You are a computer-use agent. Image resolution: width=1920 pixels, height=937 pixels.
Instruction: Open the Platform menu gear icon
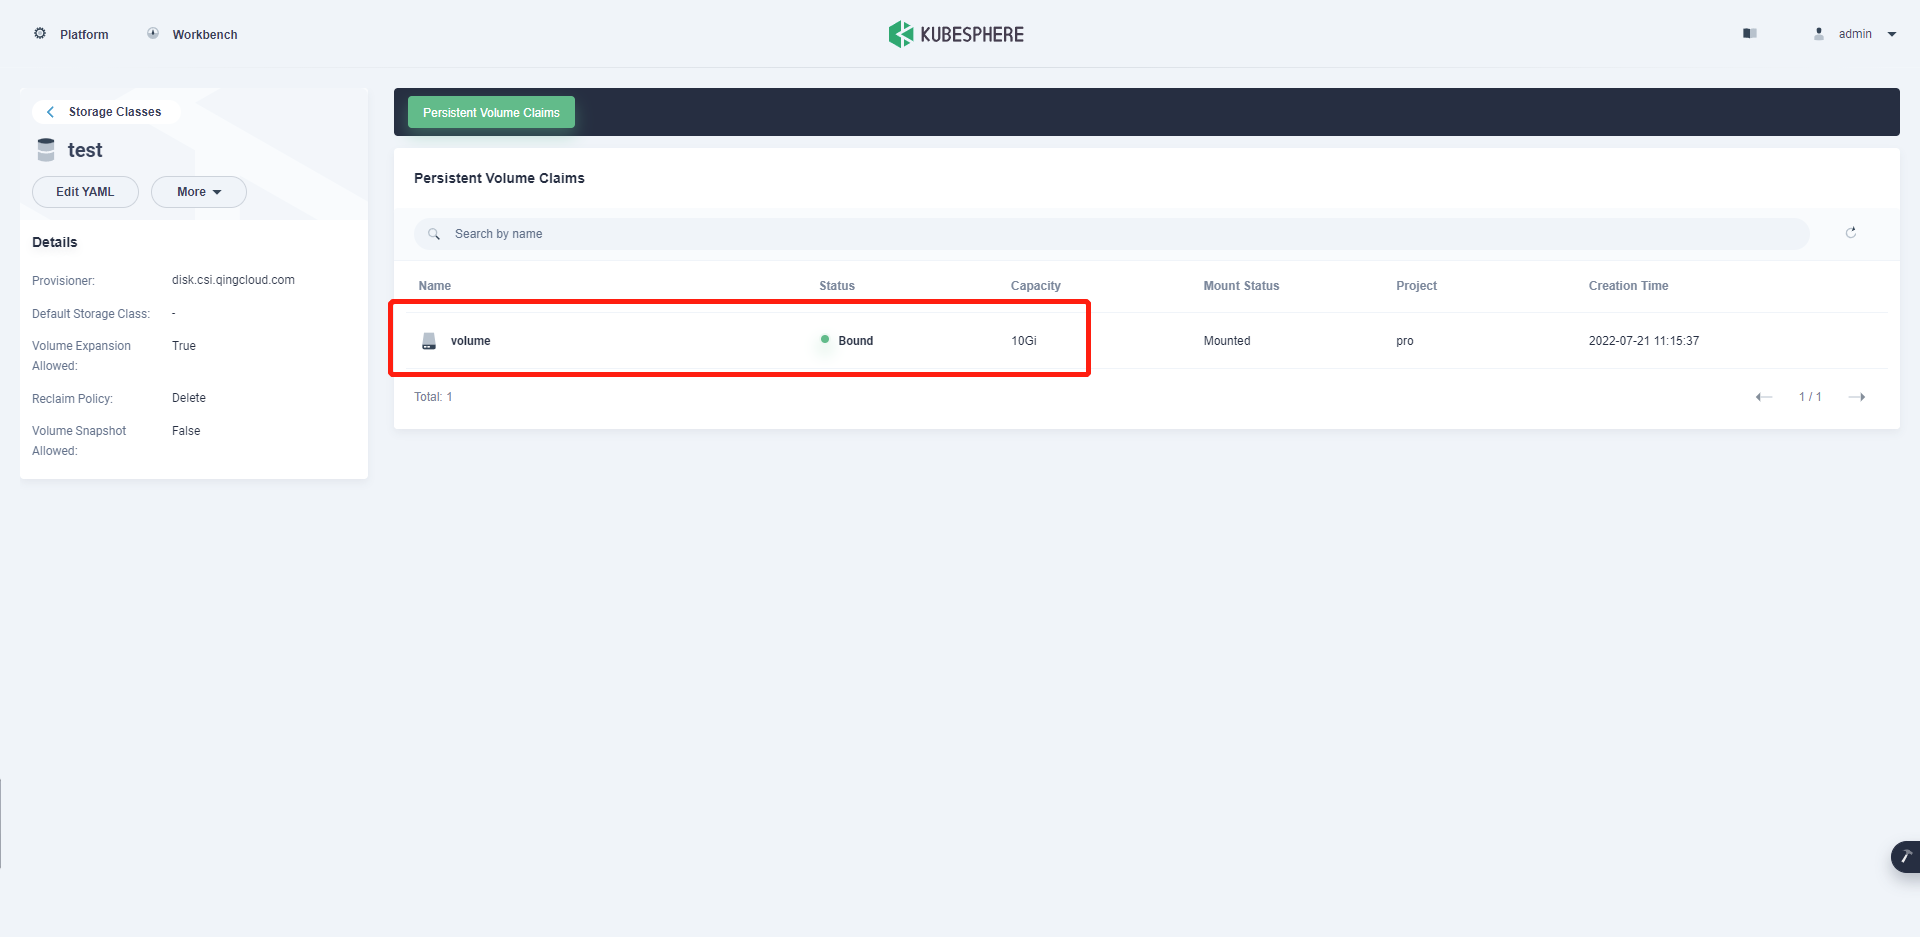(40, 33)
